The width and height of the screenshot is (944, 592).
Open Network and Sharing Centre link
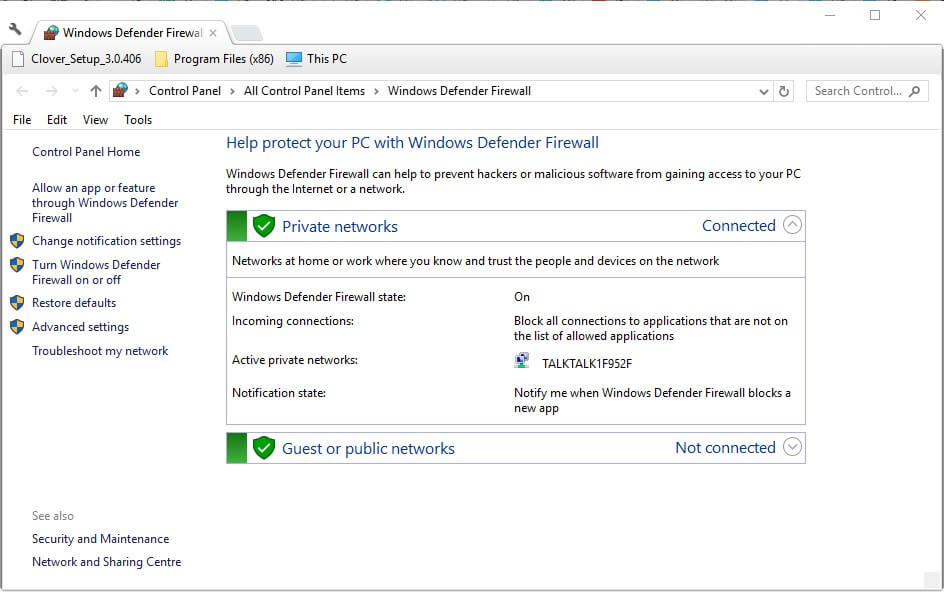point(106,562)
